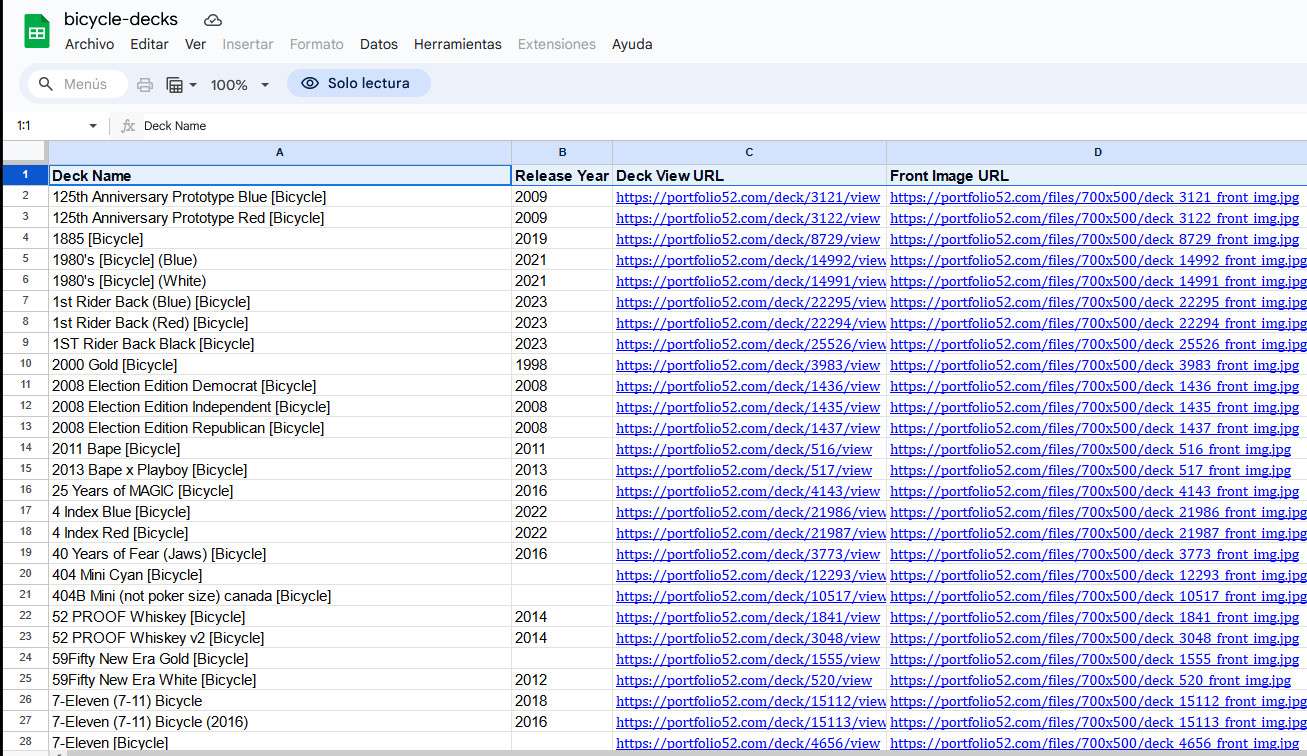Select the 2019 release year cell
Screen dimensions: 1307x756
pyautogui.click(x=562, y=239)
